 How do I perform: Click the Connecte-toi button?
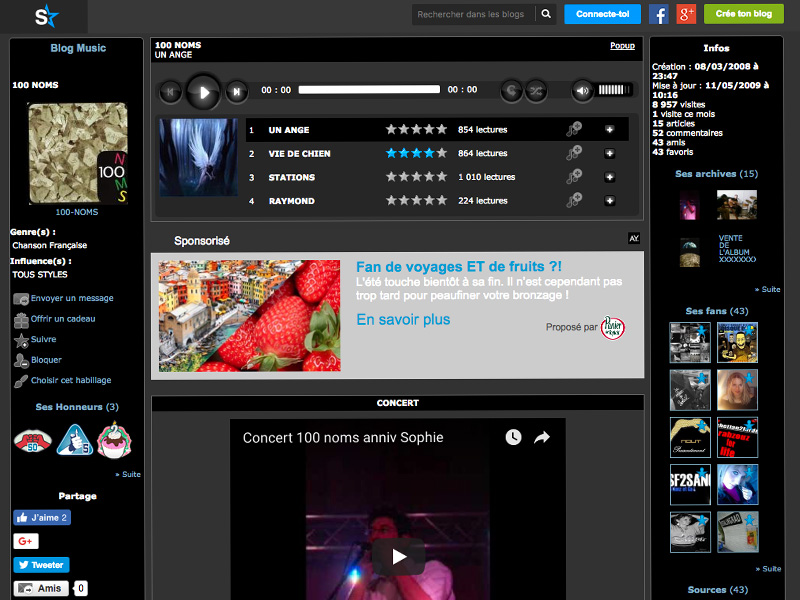pyautogui.click(x=602, y=14)
